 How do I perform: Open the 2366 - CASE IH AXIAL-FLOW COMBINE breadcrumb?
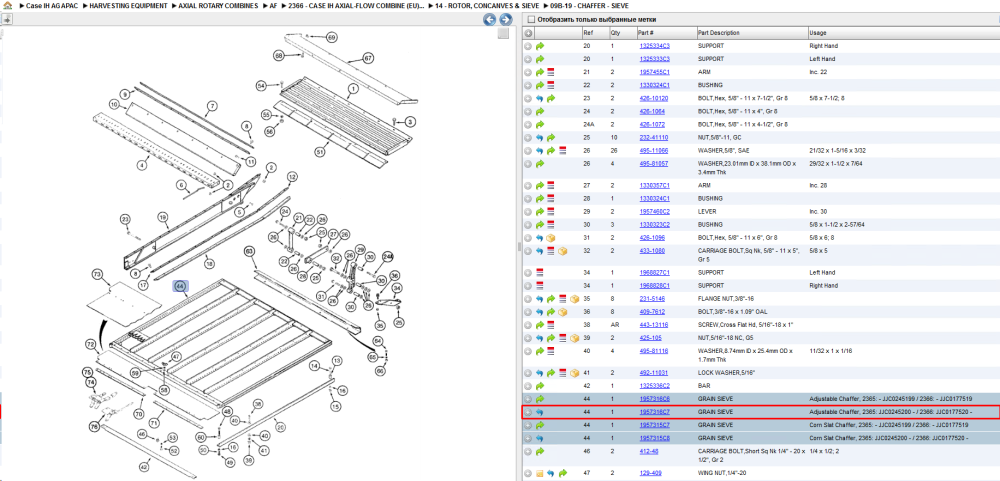357,5
